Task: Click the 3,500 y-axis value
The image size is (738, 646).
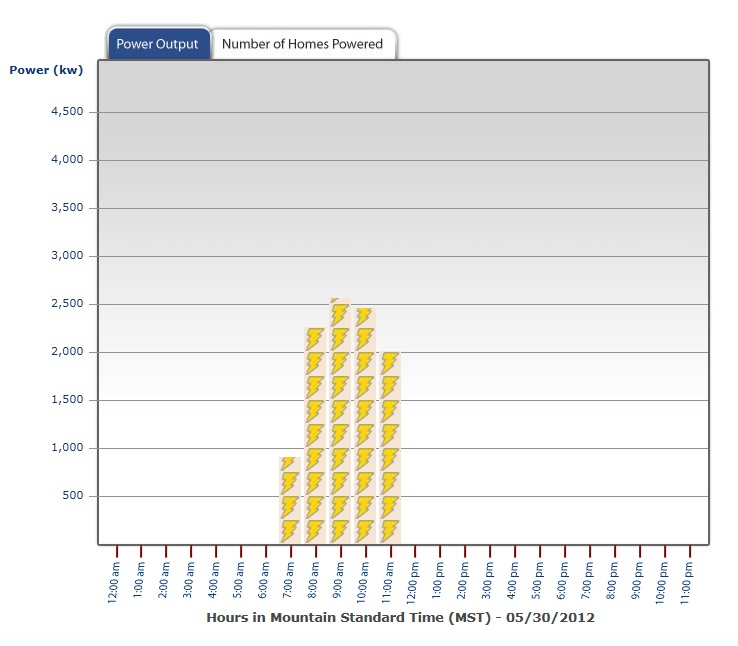Action: pos(67,207)
